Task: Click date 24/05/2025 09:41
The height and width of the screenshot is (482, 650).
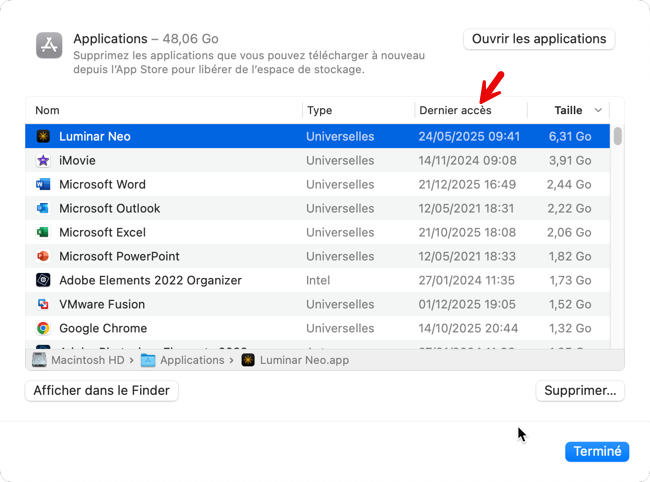Action: (469, 136)
